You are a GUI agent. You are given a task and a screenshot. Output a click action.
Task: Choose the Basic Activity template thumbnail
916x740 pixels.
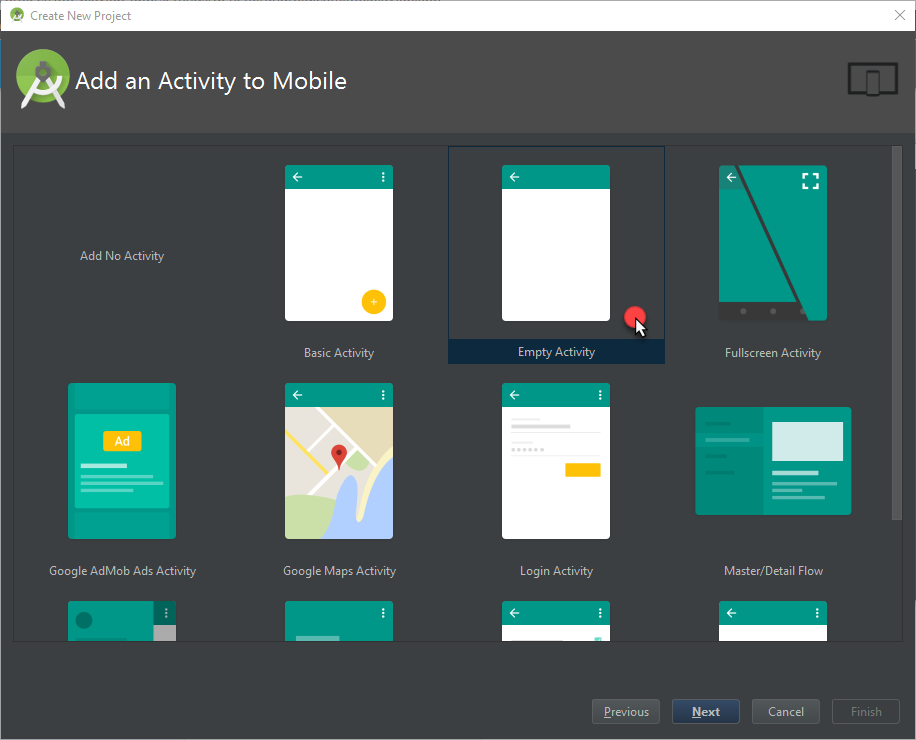pos(339,243)
